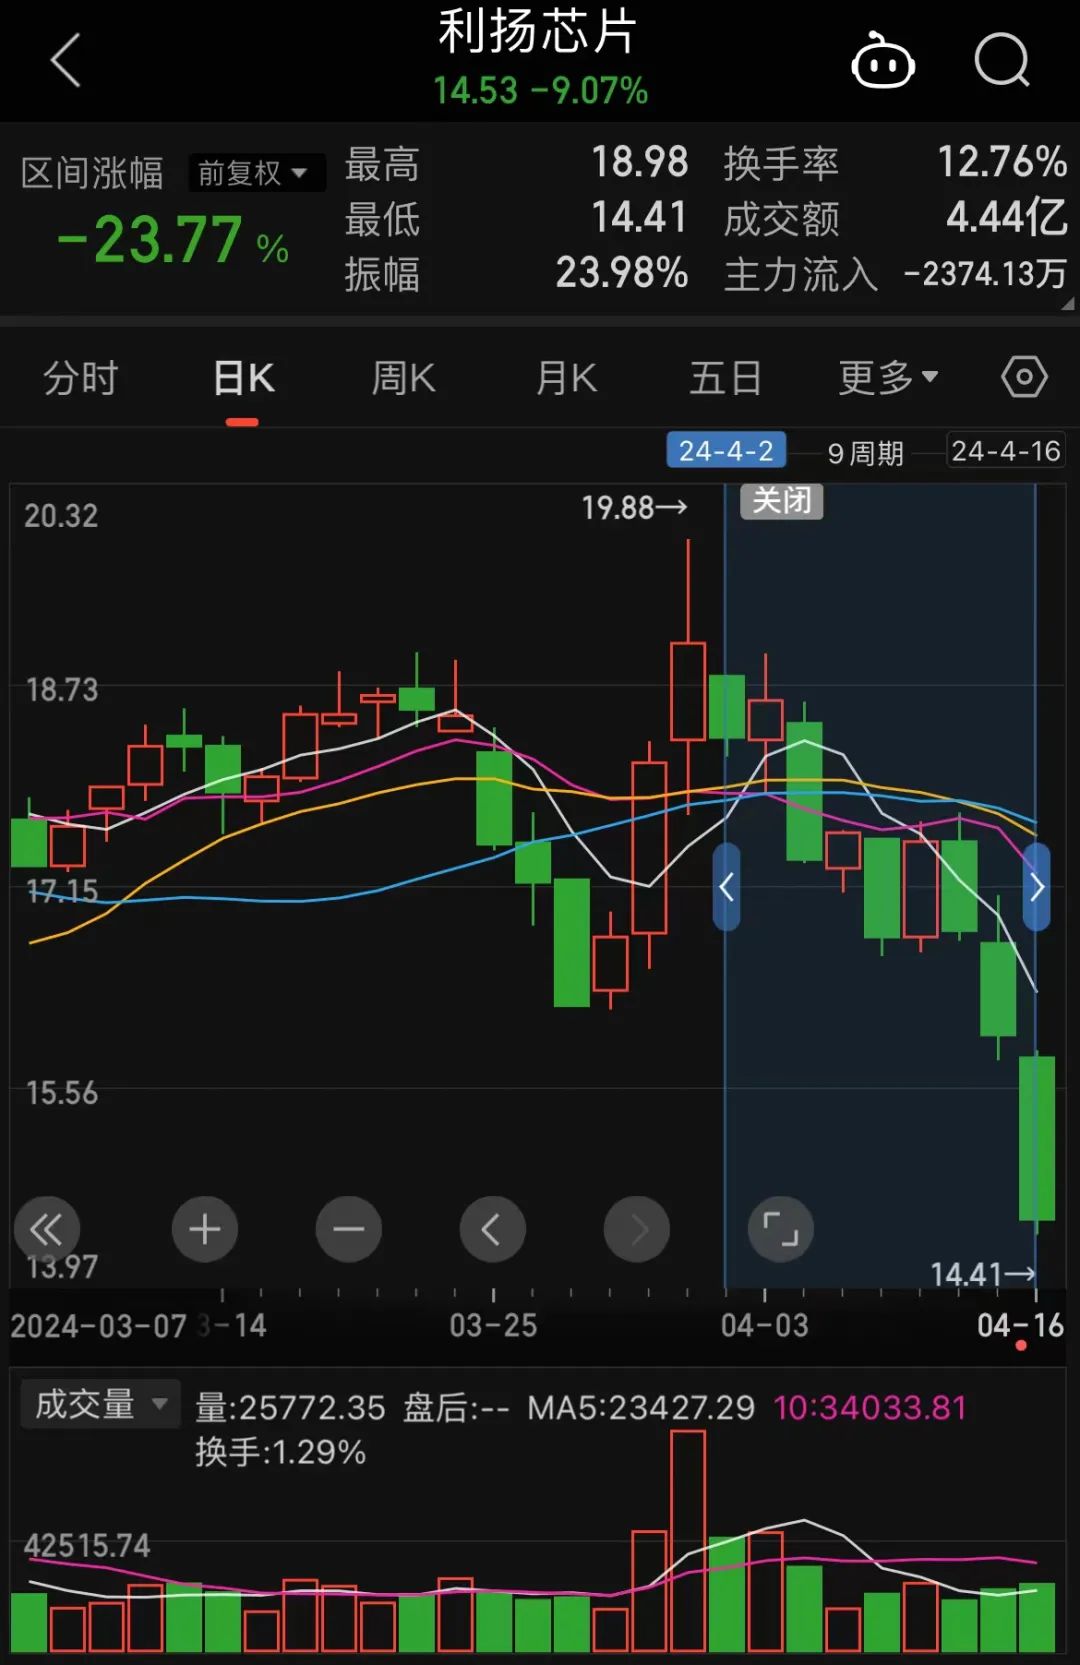The image size is (1080, 1665).
Task: Tap the 成交额 4.44亿 value
Action: pos(1006,217)
